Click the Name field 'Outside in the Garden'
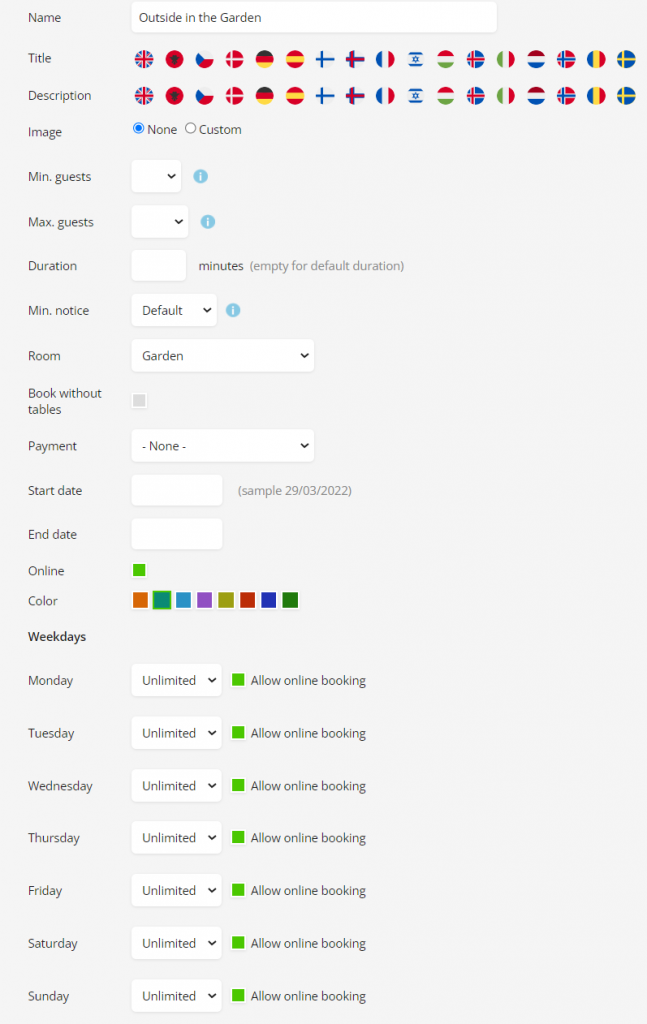This screenshot has width=647, height=1024. tap(314, 18)
